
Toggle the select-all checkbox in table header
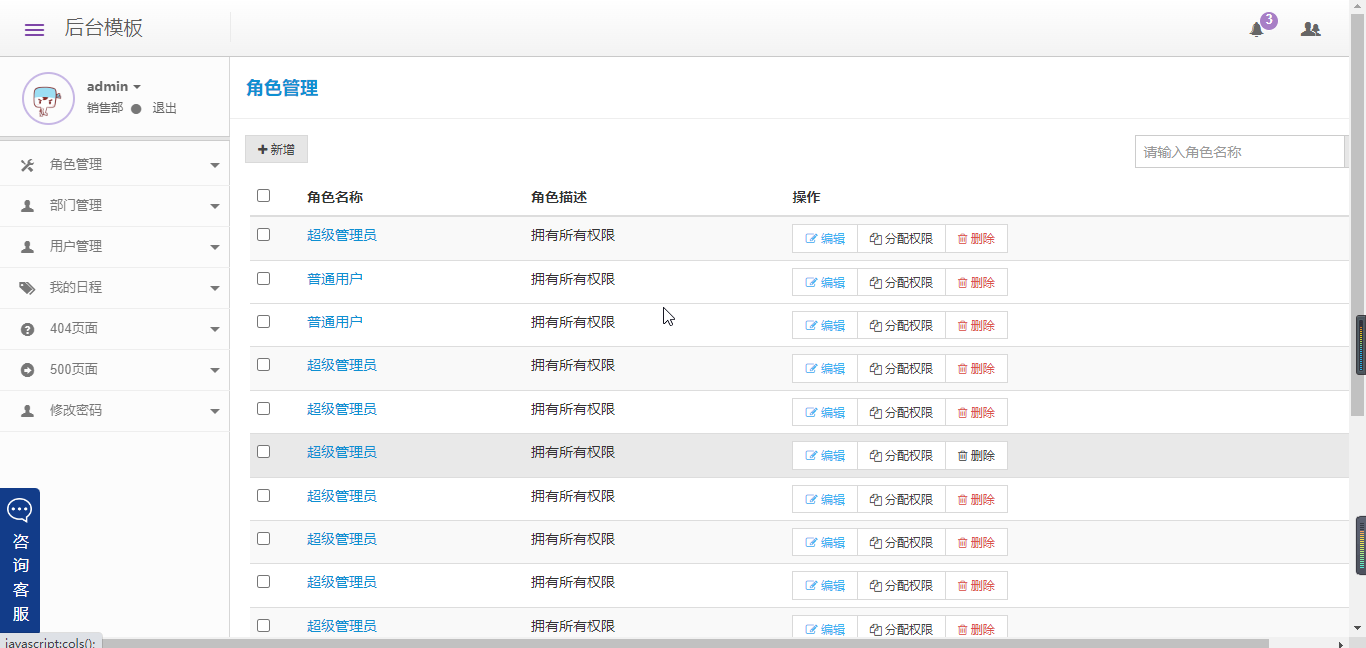264,196
